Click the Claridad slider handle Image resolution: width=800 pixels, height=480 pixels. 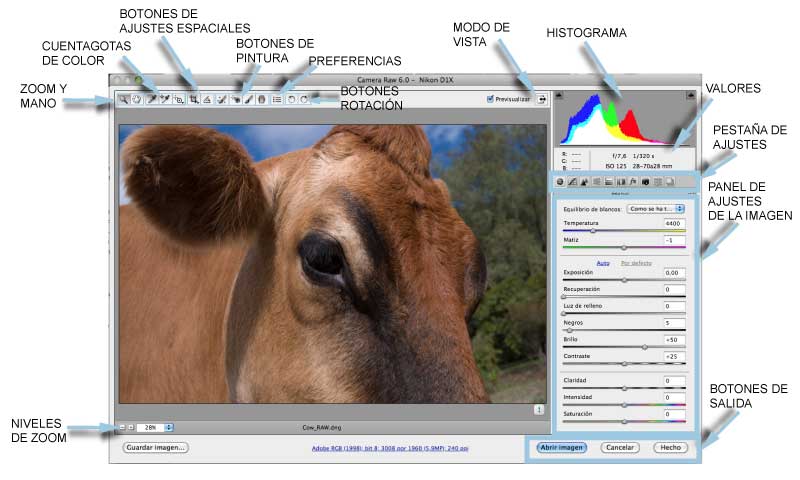pos(624,388)
